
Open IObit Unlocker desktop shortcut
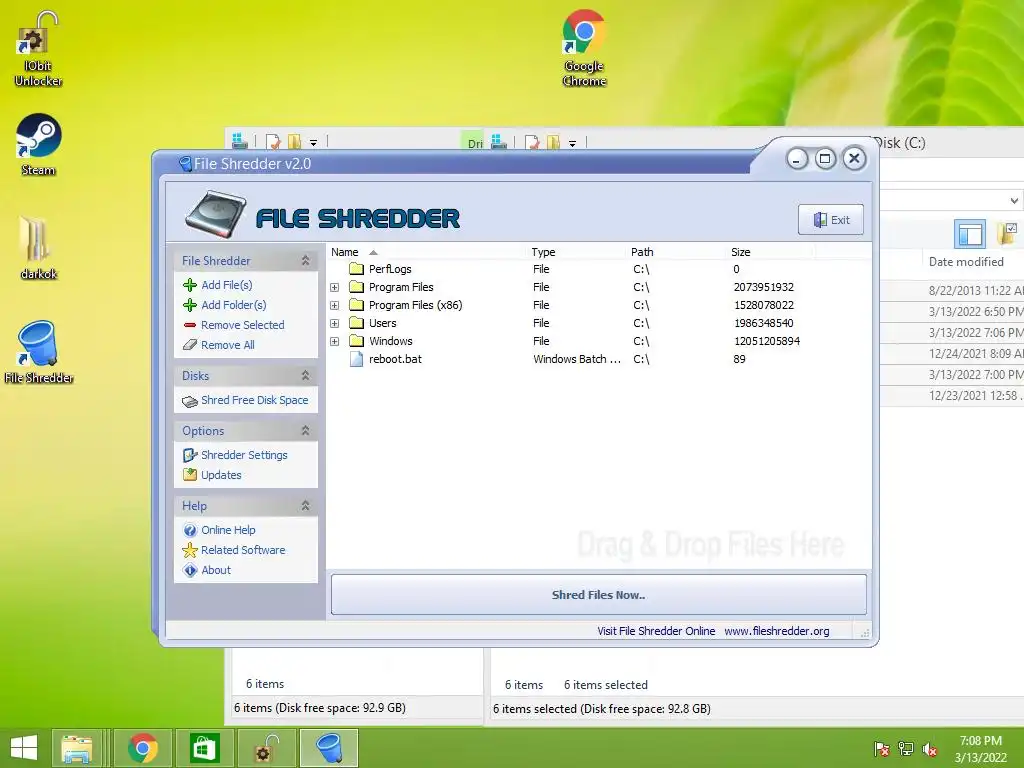click(39, 49)
